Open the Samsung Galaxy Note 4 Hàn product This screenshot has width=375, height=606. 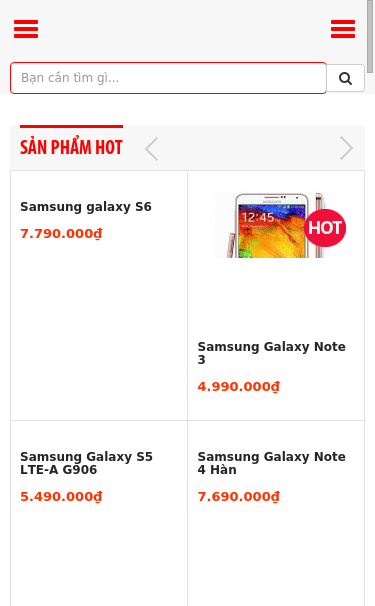[271, 463]
